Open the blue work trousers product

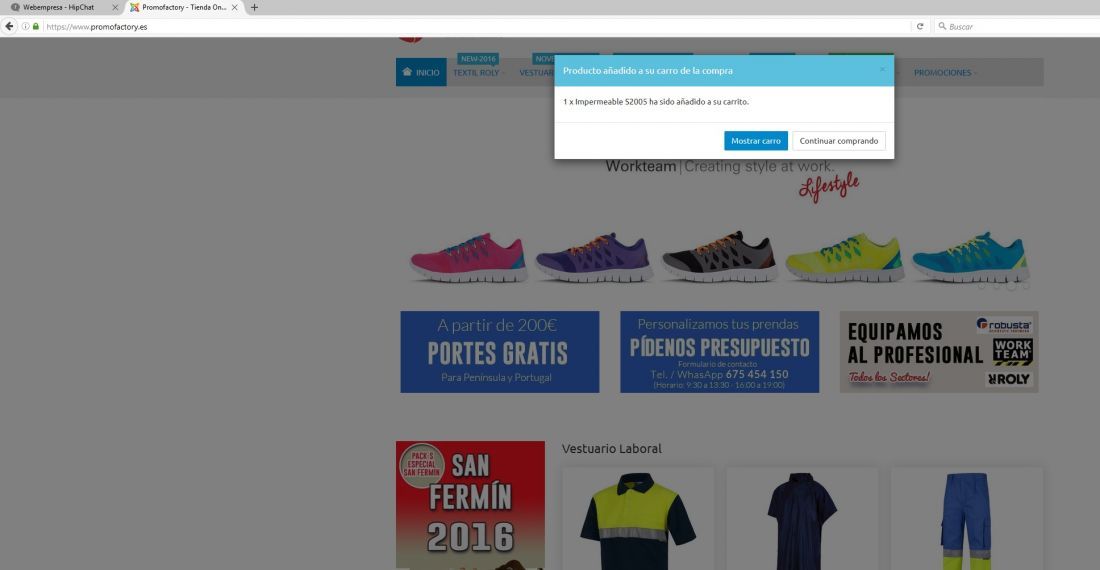click(x=967, y=520)
